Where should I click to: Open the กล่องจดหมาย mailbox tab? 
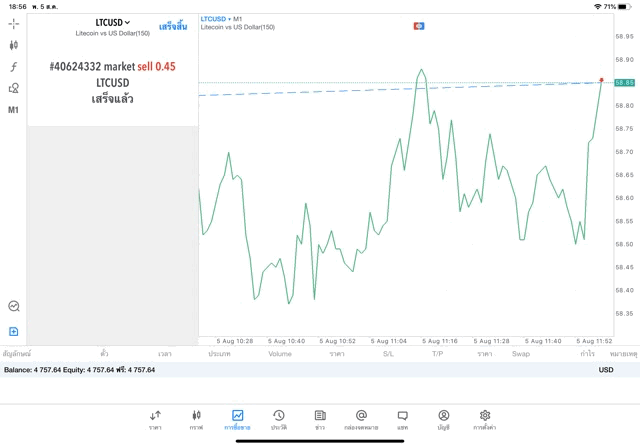coord(361,420)
